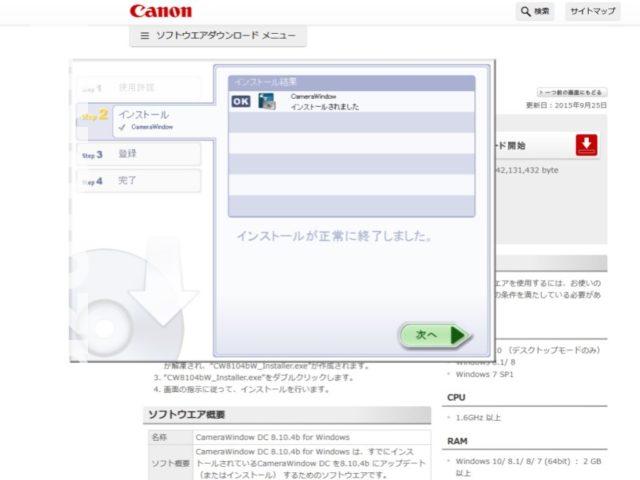Click the CameraWindow camera icon
640x480 pixels.
pyautogui.click(x=267, y=101)
